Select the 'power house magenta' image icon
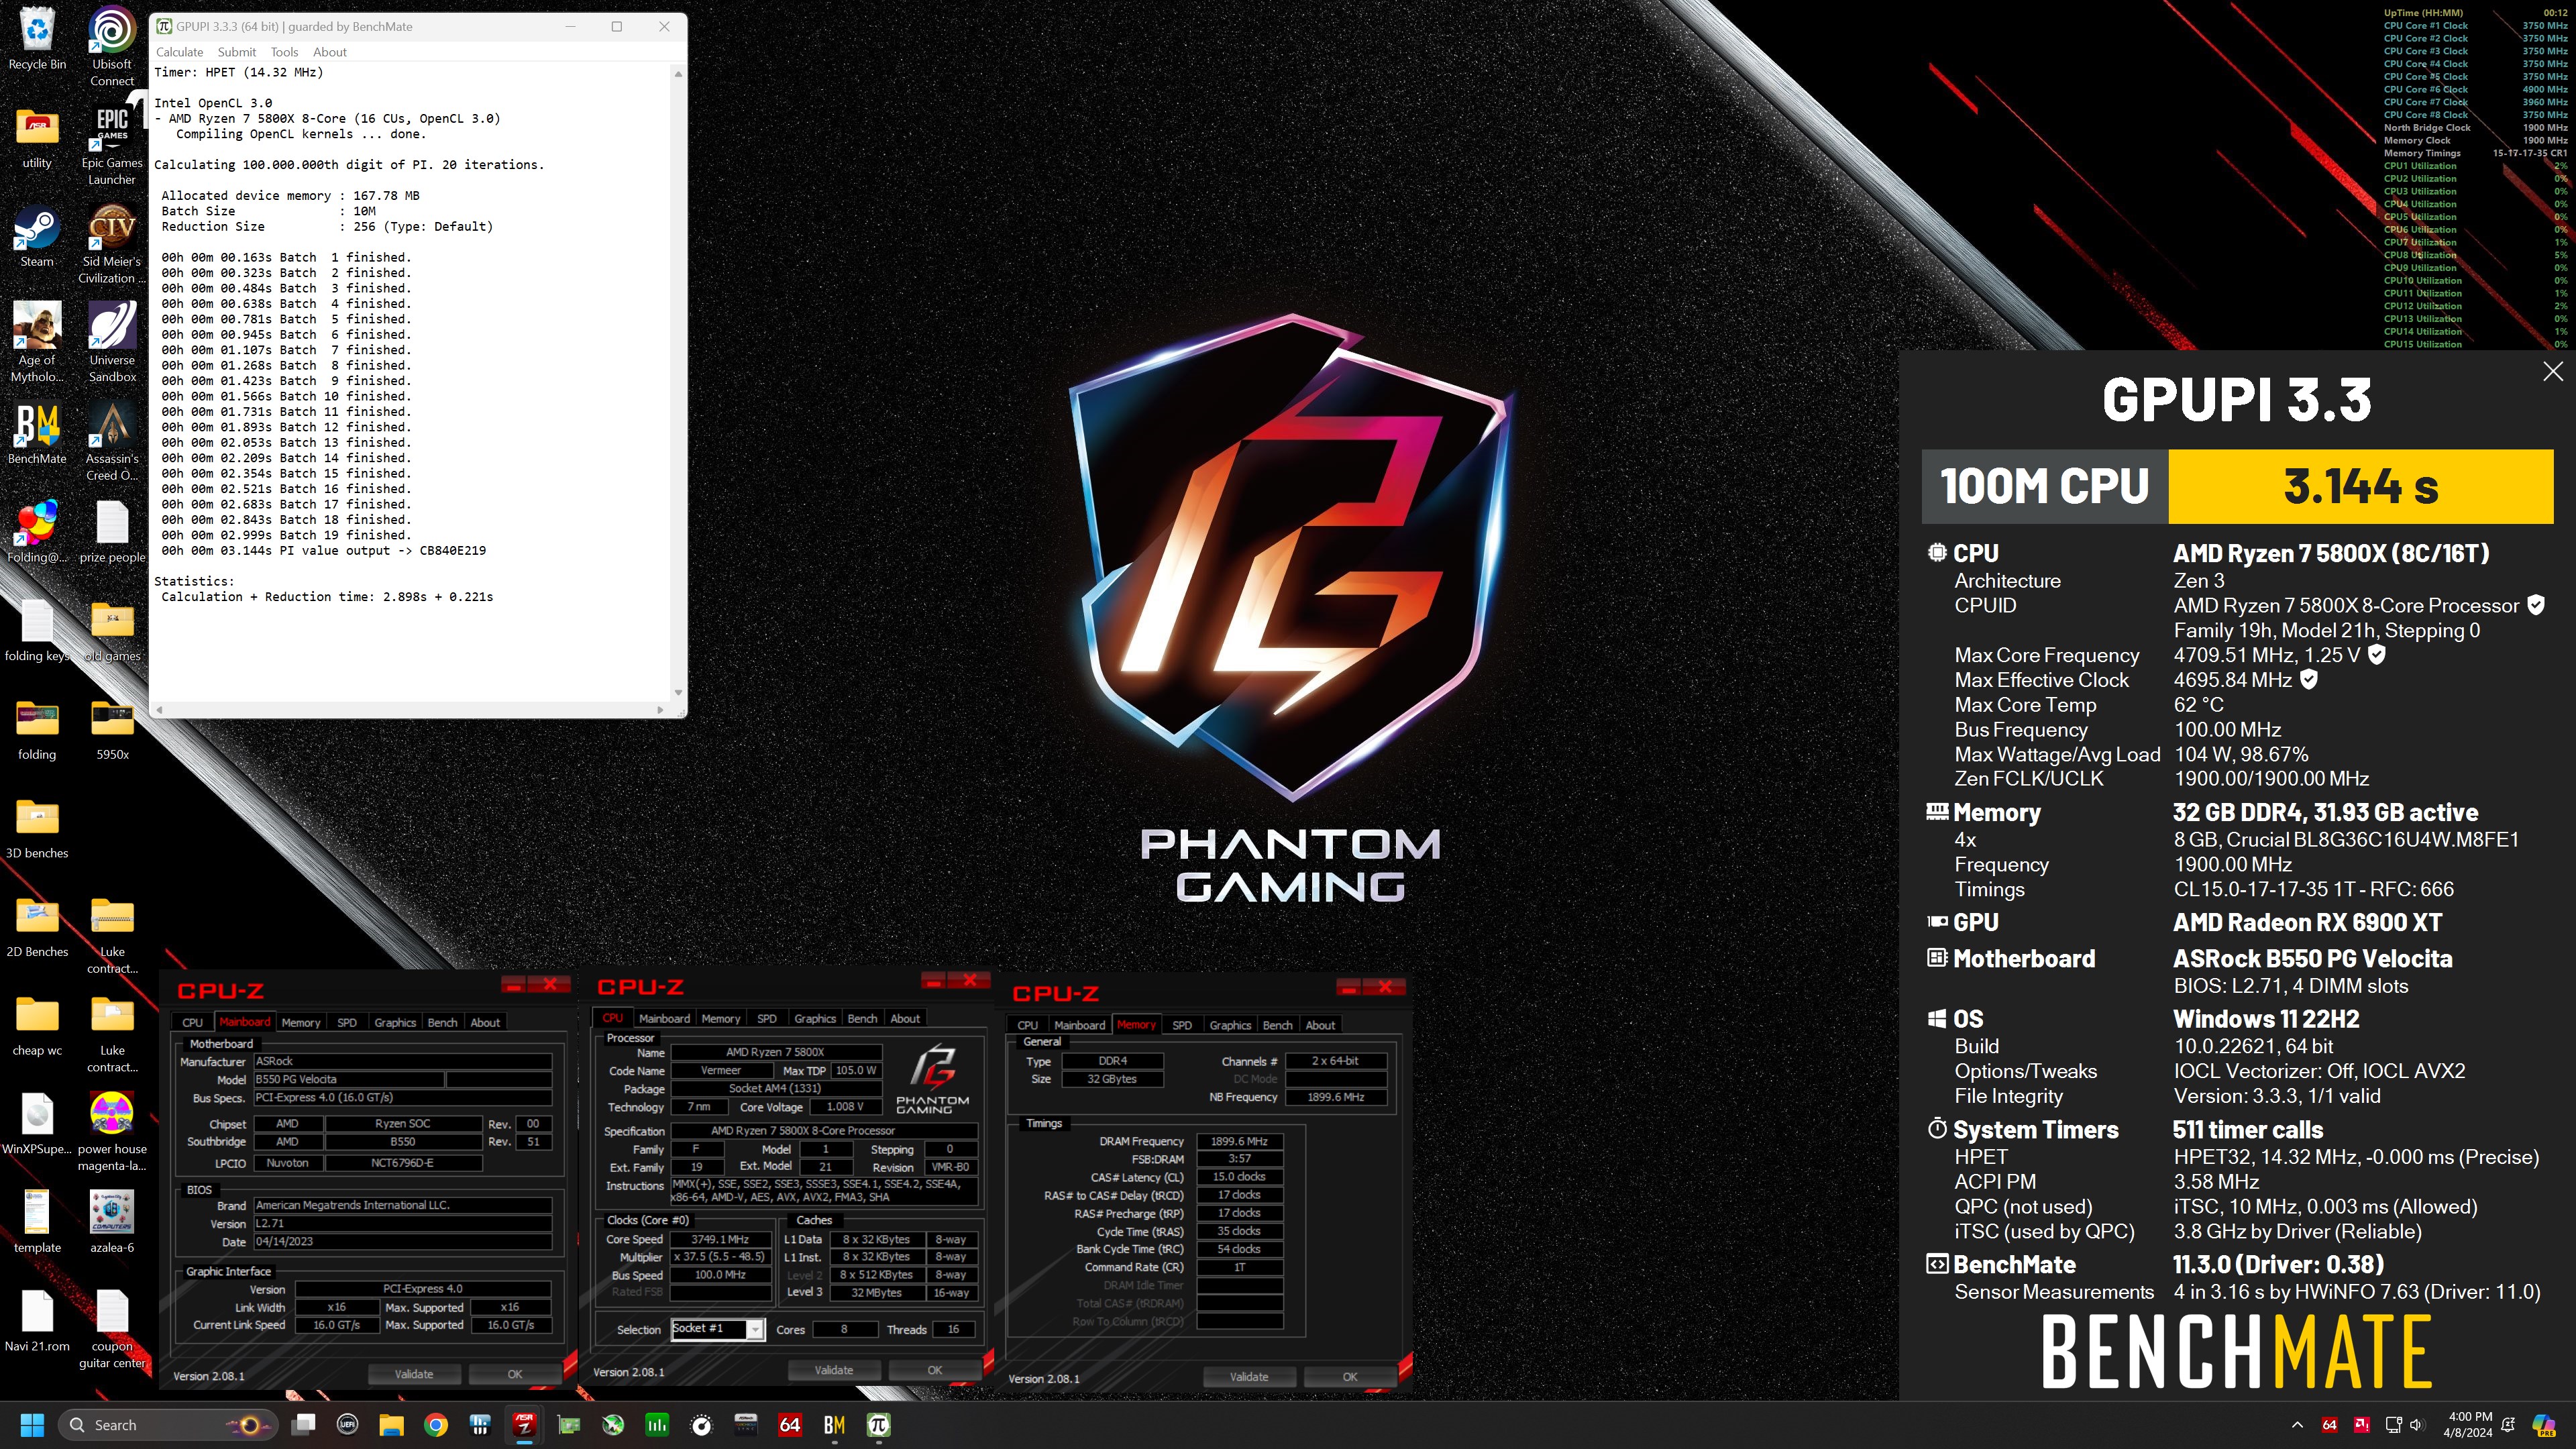This screenshot has height=1449, width=2576. (112, 1131)
